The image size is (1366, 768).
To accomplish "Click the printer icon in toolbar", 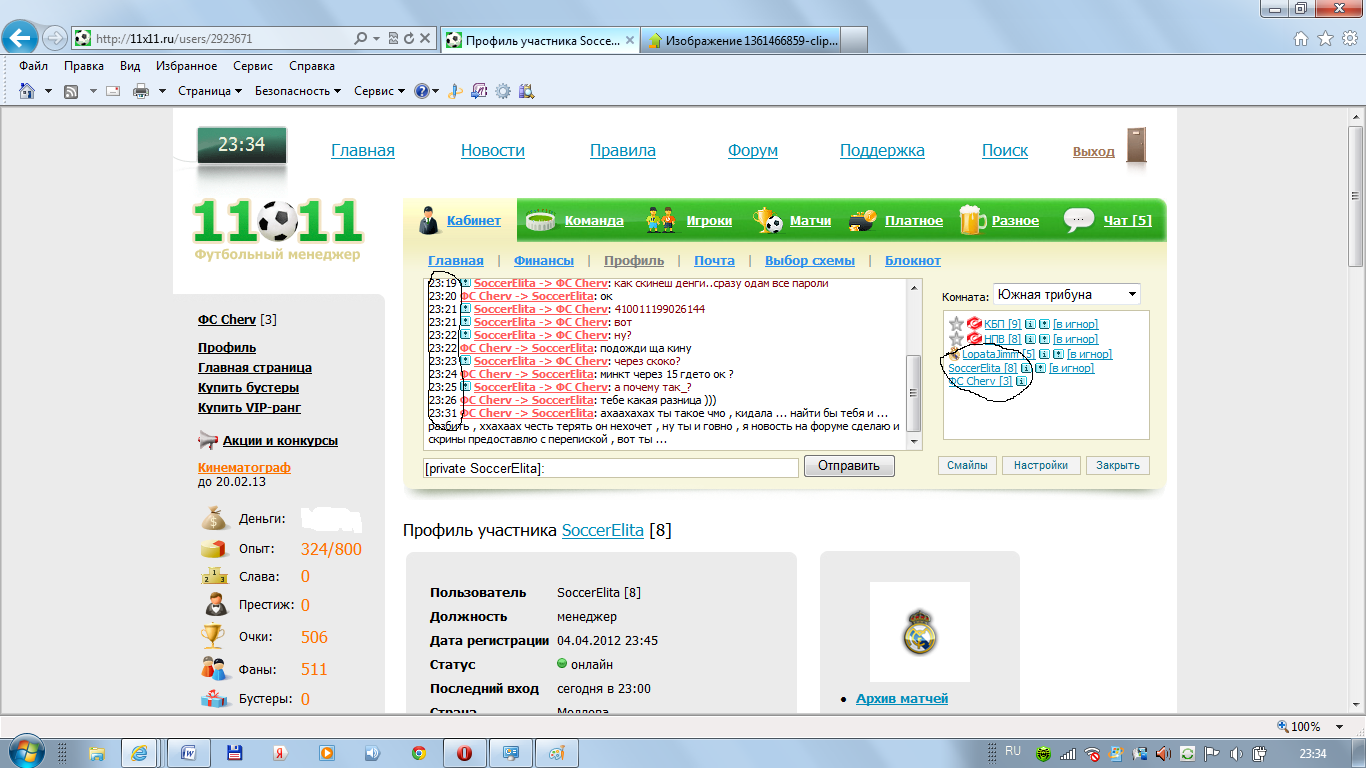I will [141, 91].
